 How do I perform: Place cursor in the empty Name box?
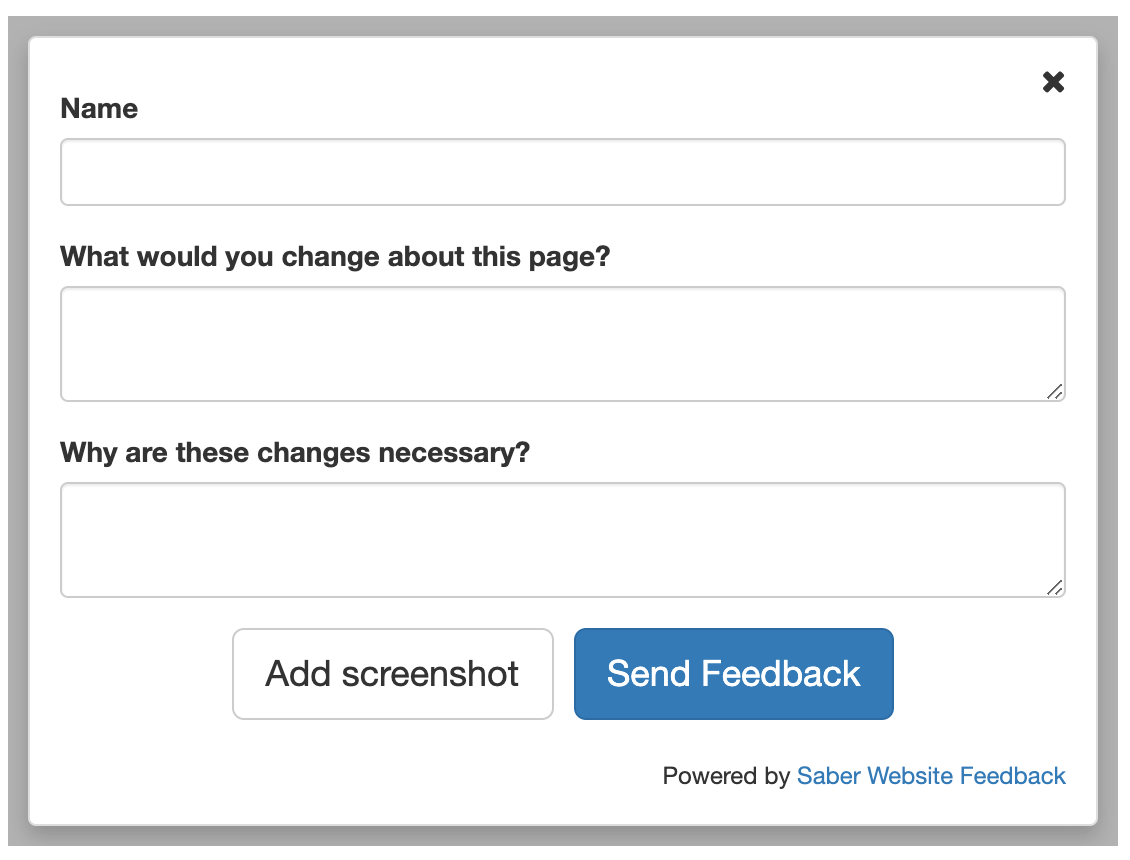(562, 171)
